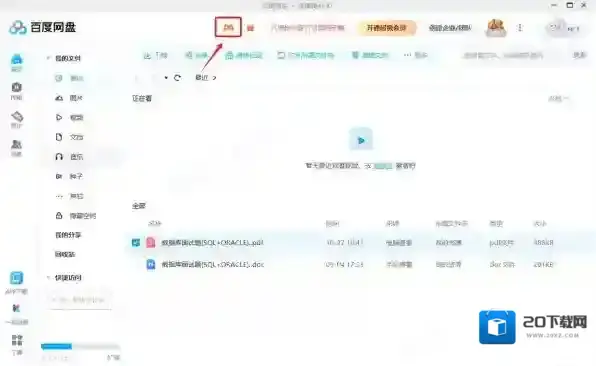Click the trash delete toolbar icon
This screenshot has width=596, height=366.
355,55
